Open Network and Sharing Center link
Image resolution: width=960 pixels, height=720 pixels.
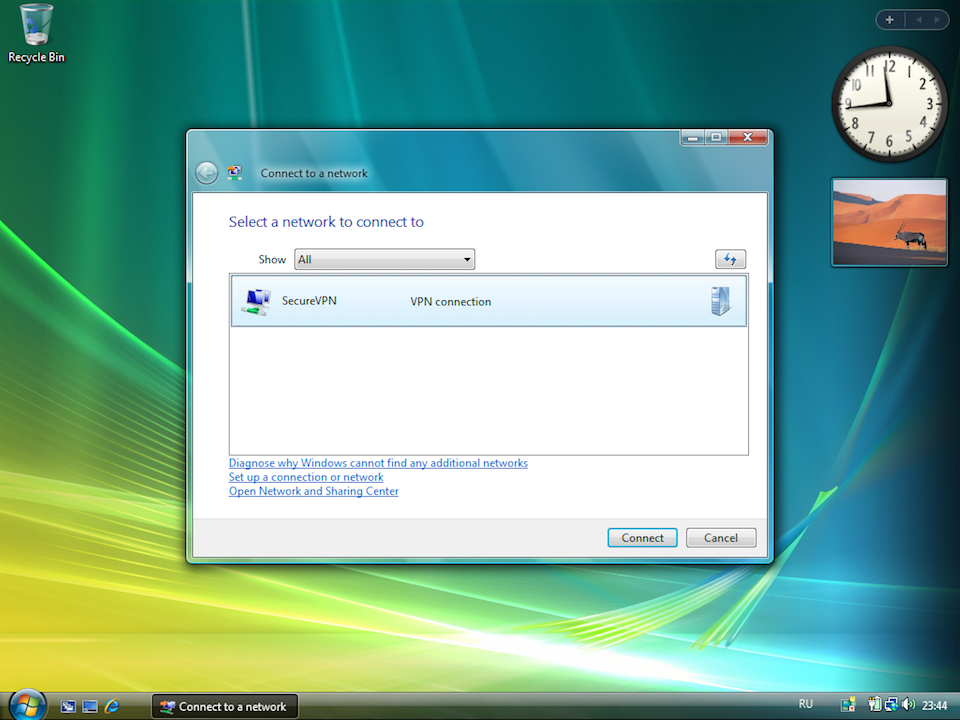[x=313, y=491]
